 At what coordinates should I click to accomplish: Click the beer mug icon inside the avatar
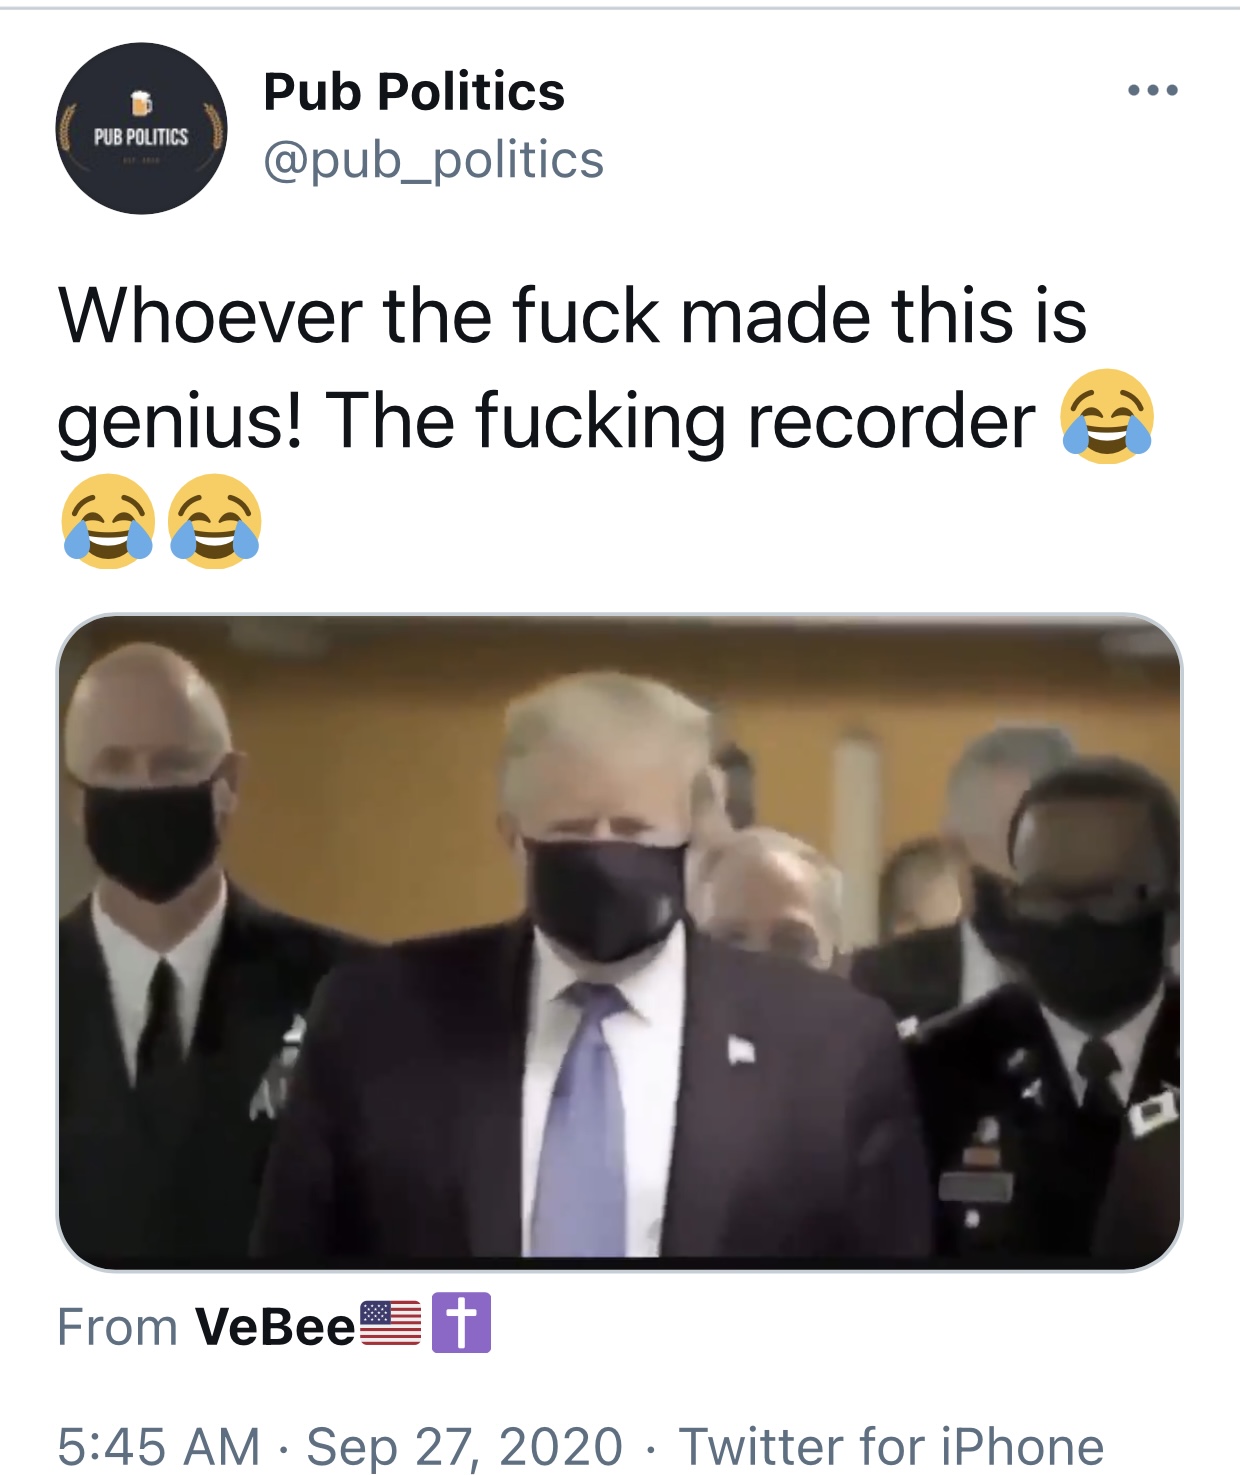coord(141,102)
